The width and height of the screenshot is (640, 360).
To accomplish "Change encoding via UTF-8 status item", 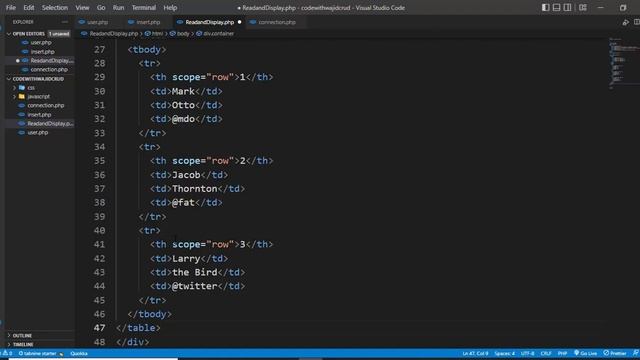I will (x=527, y=353).
